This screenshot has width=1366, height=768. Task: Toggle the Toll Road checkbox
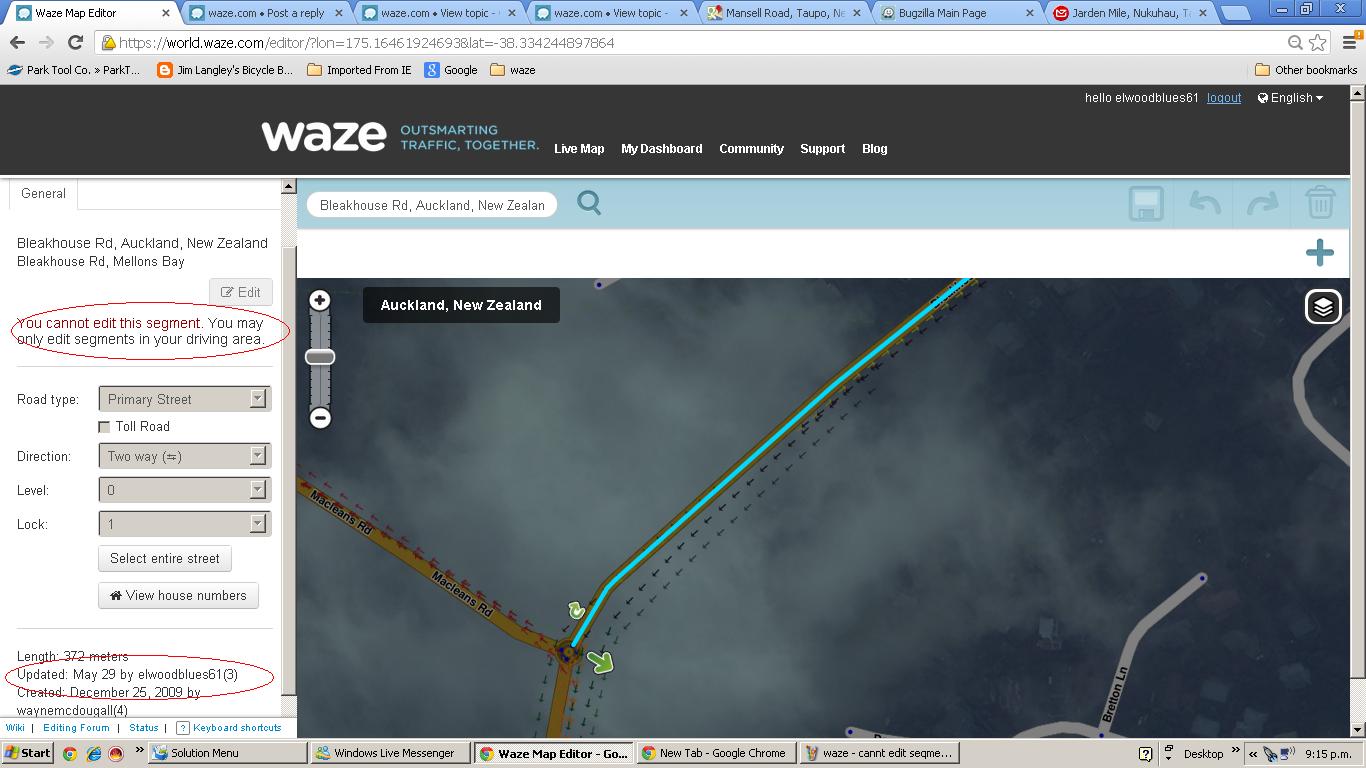point(104,427)
